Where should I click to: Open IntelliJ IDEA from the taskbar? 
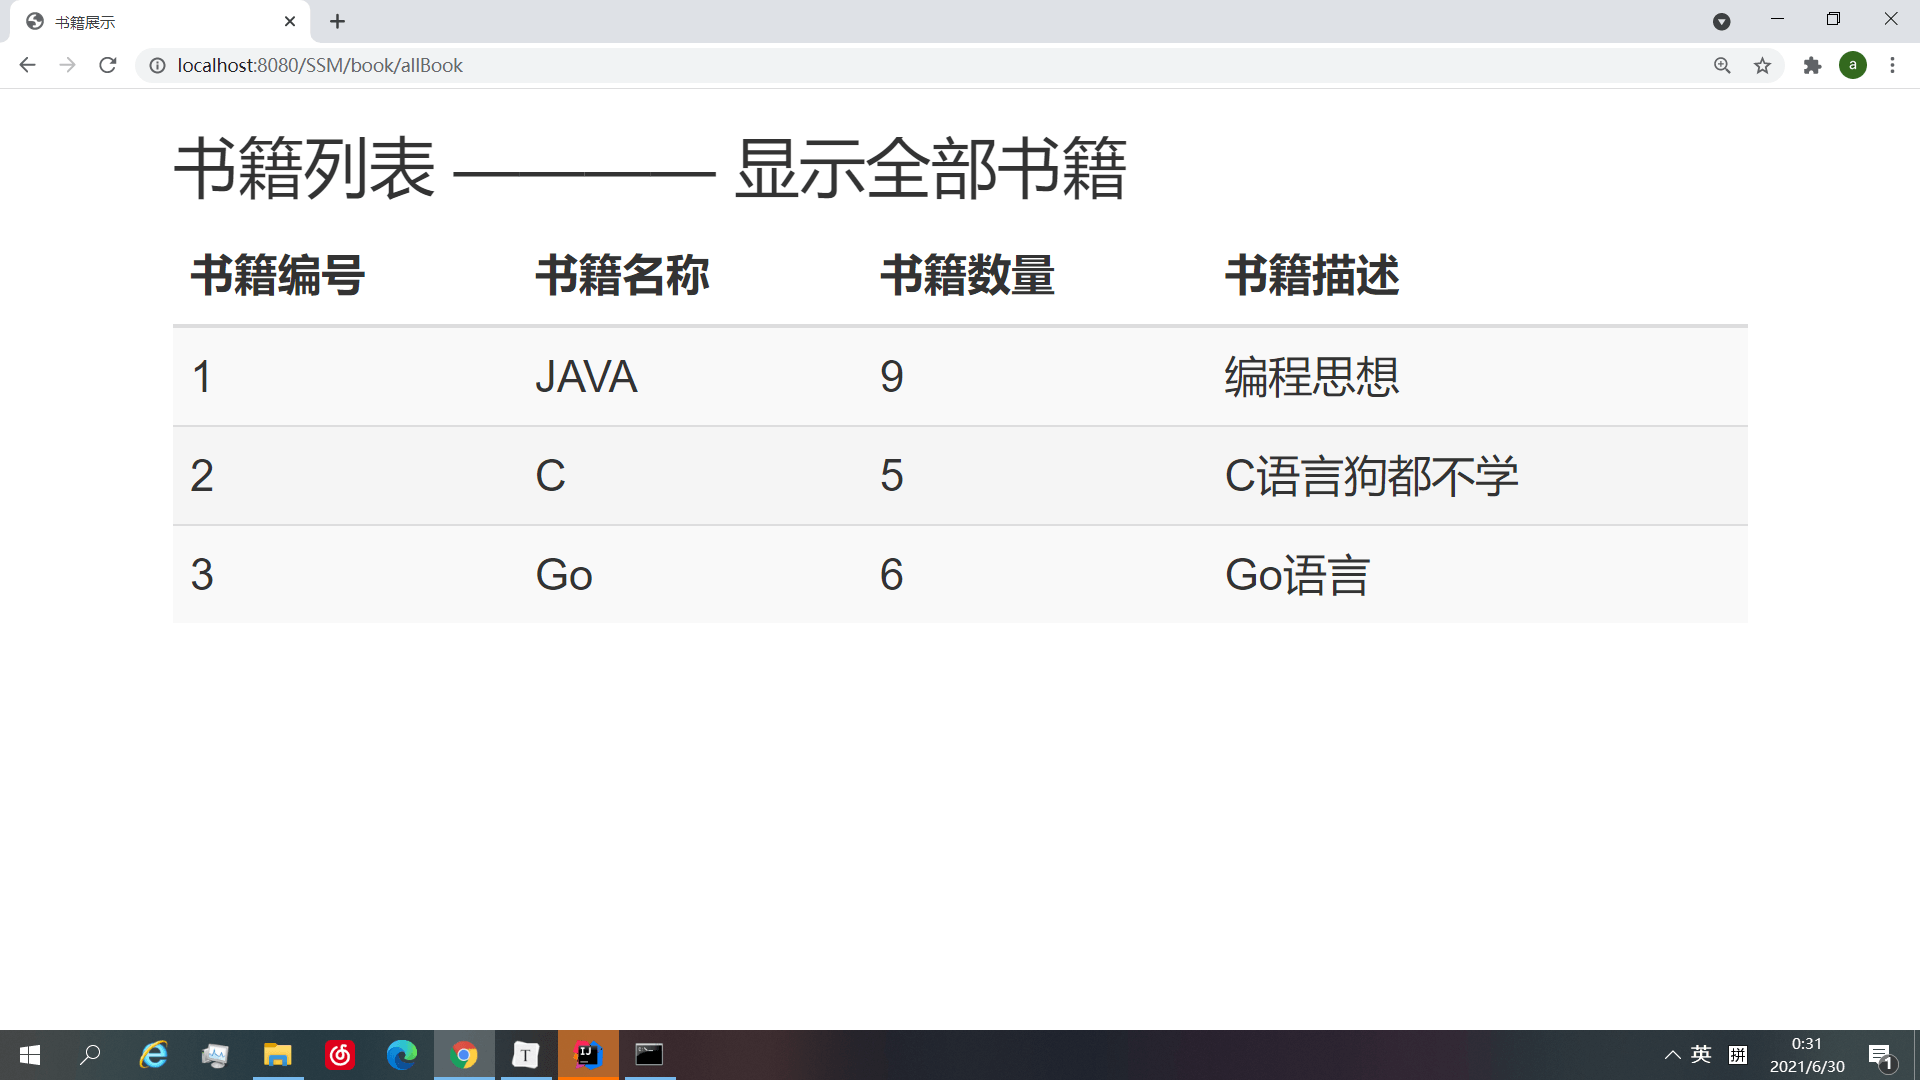[x=588, y=1055]
